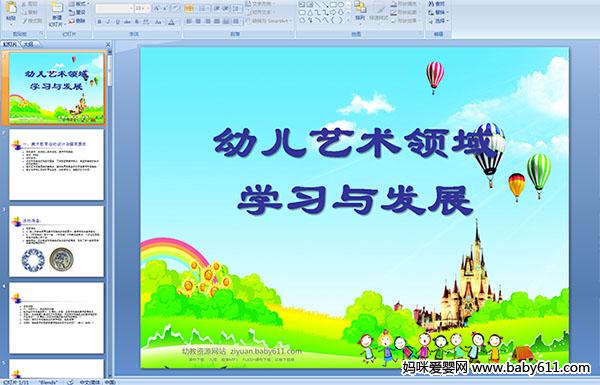Image resolution: width=600 pixels, height=385 pixels.
Task: Select the third slide thumbnail with coin images
Action: click(56, 241)
